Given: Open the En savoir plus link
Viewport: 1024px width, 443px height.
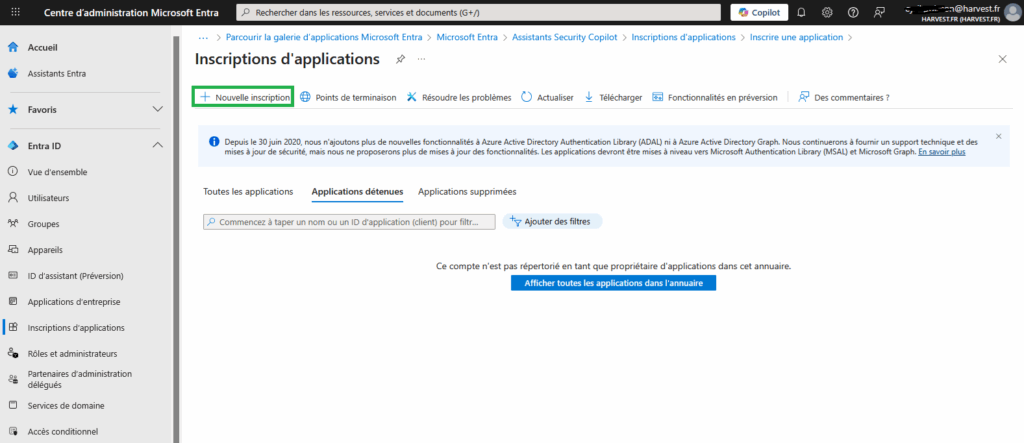Looking at the screenshot, I should (941, 152).
